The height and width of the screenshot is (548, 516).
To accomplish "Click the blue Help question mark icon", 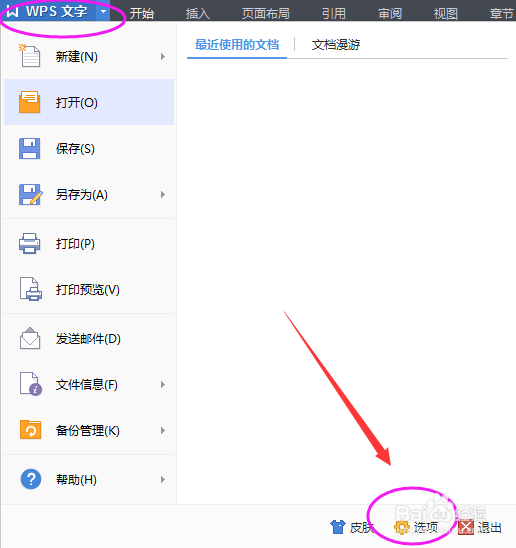I will click(31, 479).
